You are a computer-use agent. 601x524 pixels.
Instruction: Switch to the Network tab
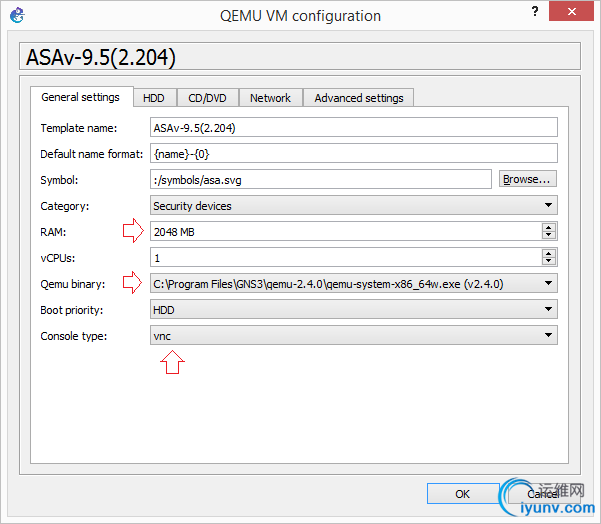pyautogui.click(x=270, y=98)
